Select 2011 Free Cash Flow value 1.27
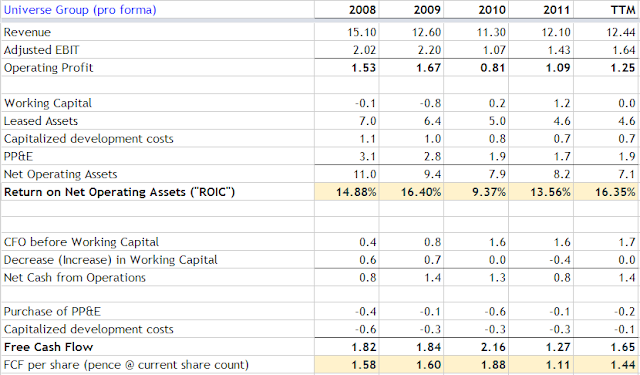The height and width of the screenshot is (375, 640). [558, 347]
